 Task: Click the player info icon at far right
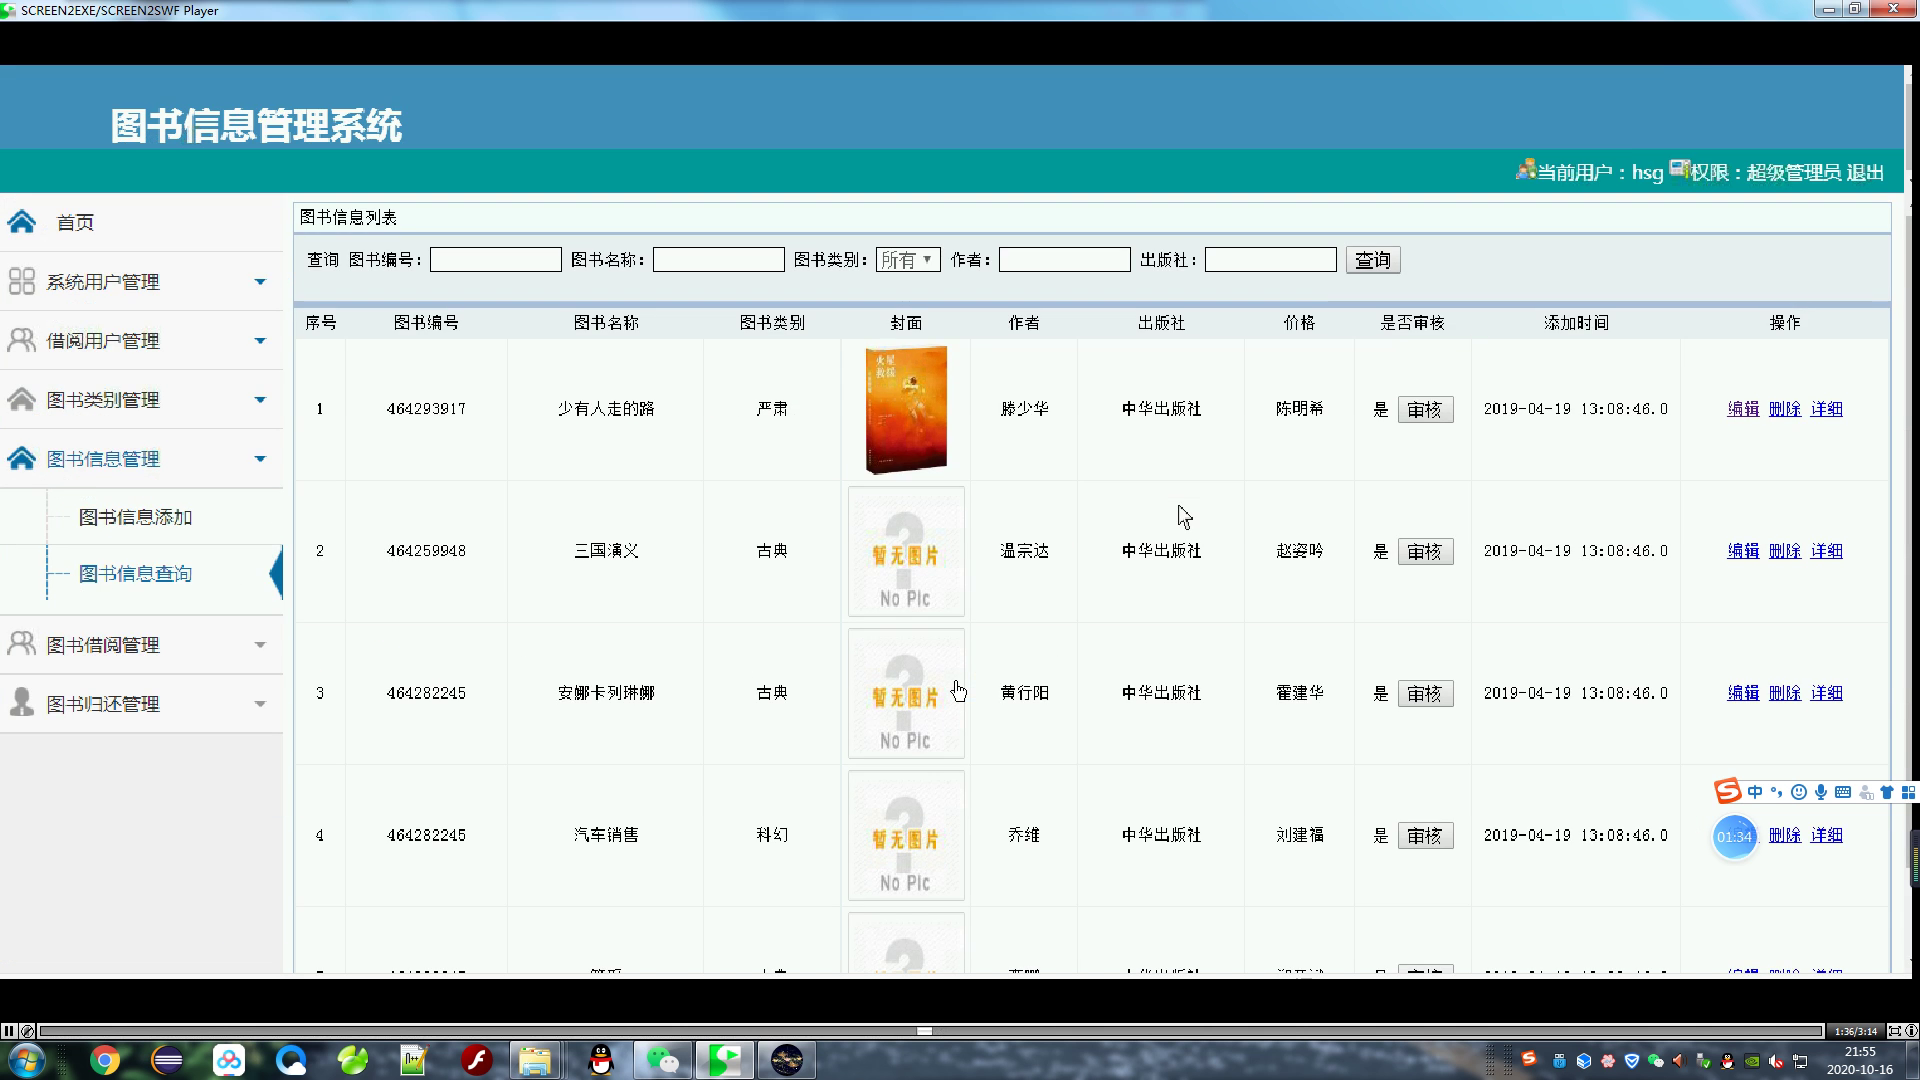click(1911, 1031)
